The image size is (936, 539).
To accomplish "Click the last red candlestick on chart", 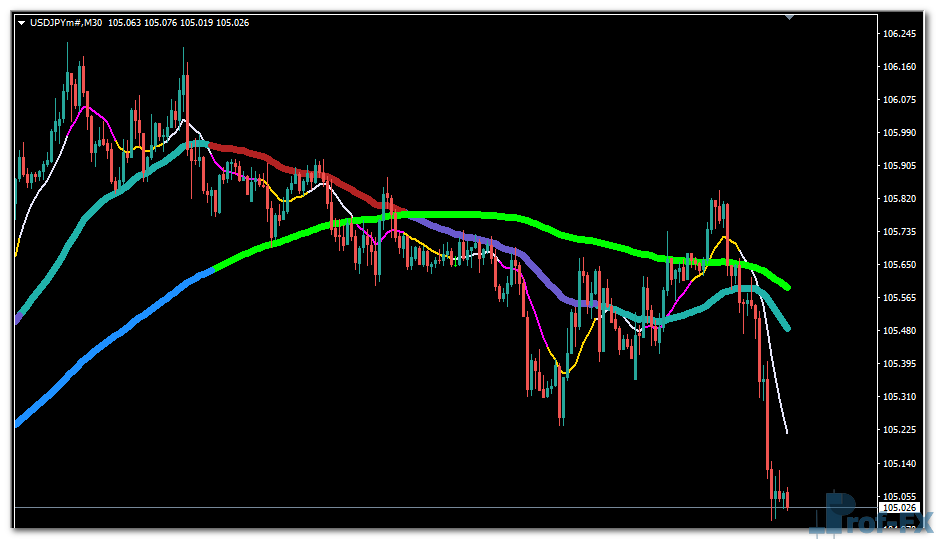I will [788, 499].
